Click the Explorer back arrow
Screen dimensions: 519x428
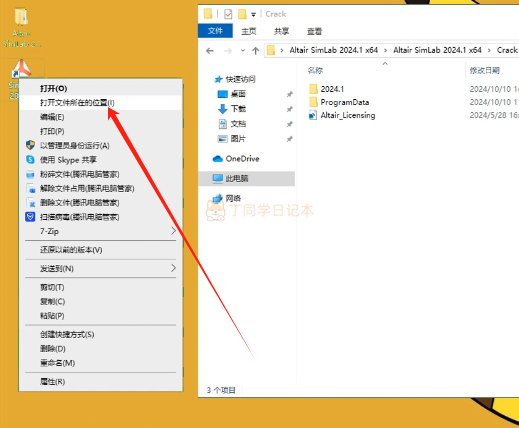210,51
